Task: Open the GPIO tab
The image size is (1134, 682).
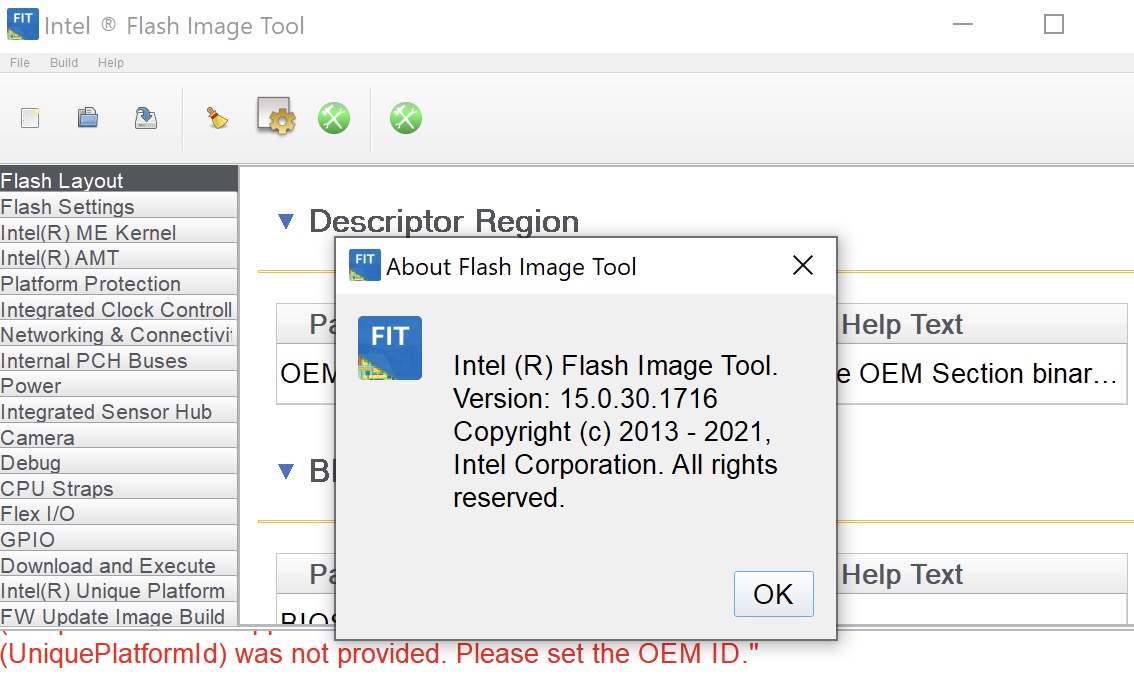Action: [28, 540]
